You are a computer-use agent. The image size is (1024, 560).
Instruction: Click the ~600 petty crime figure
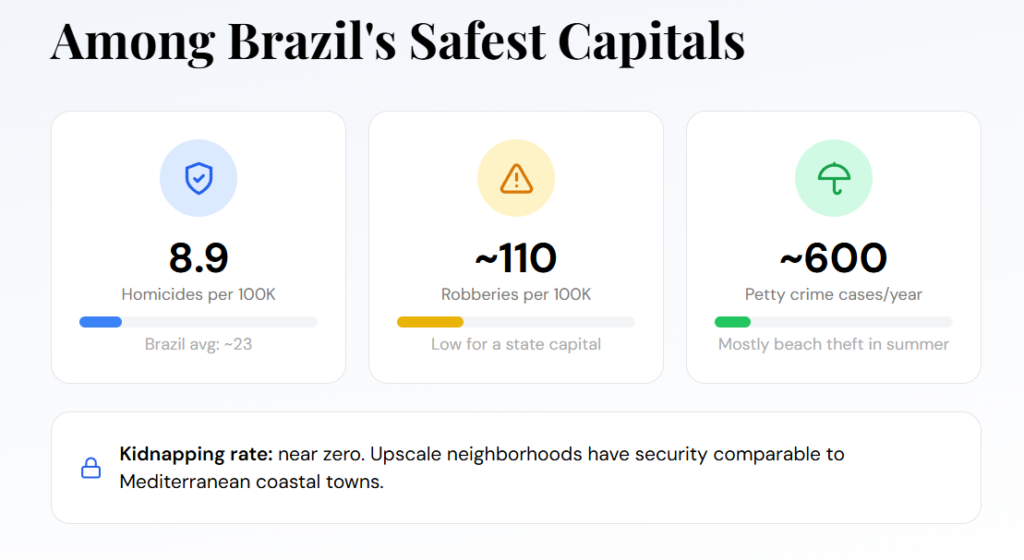coord(833,258)
